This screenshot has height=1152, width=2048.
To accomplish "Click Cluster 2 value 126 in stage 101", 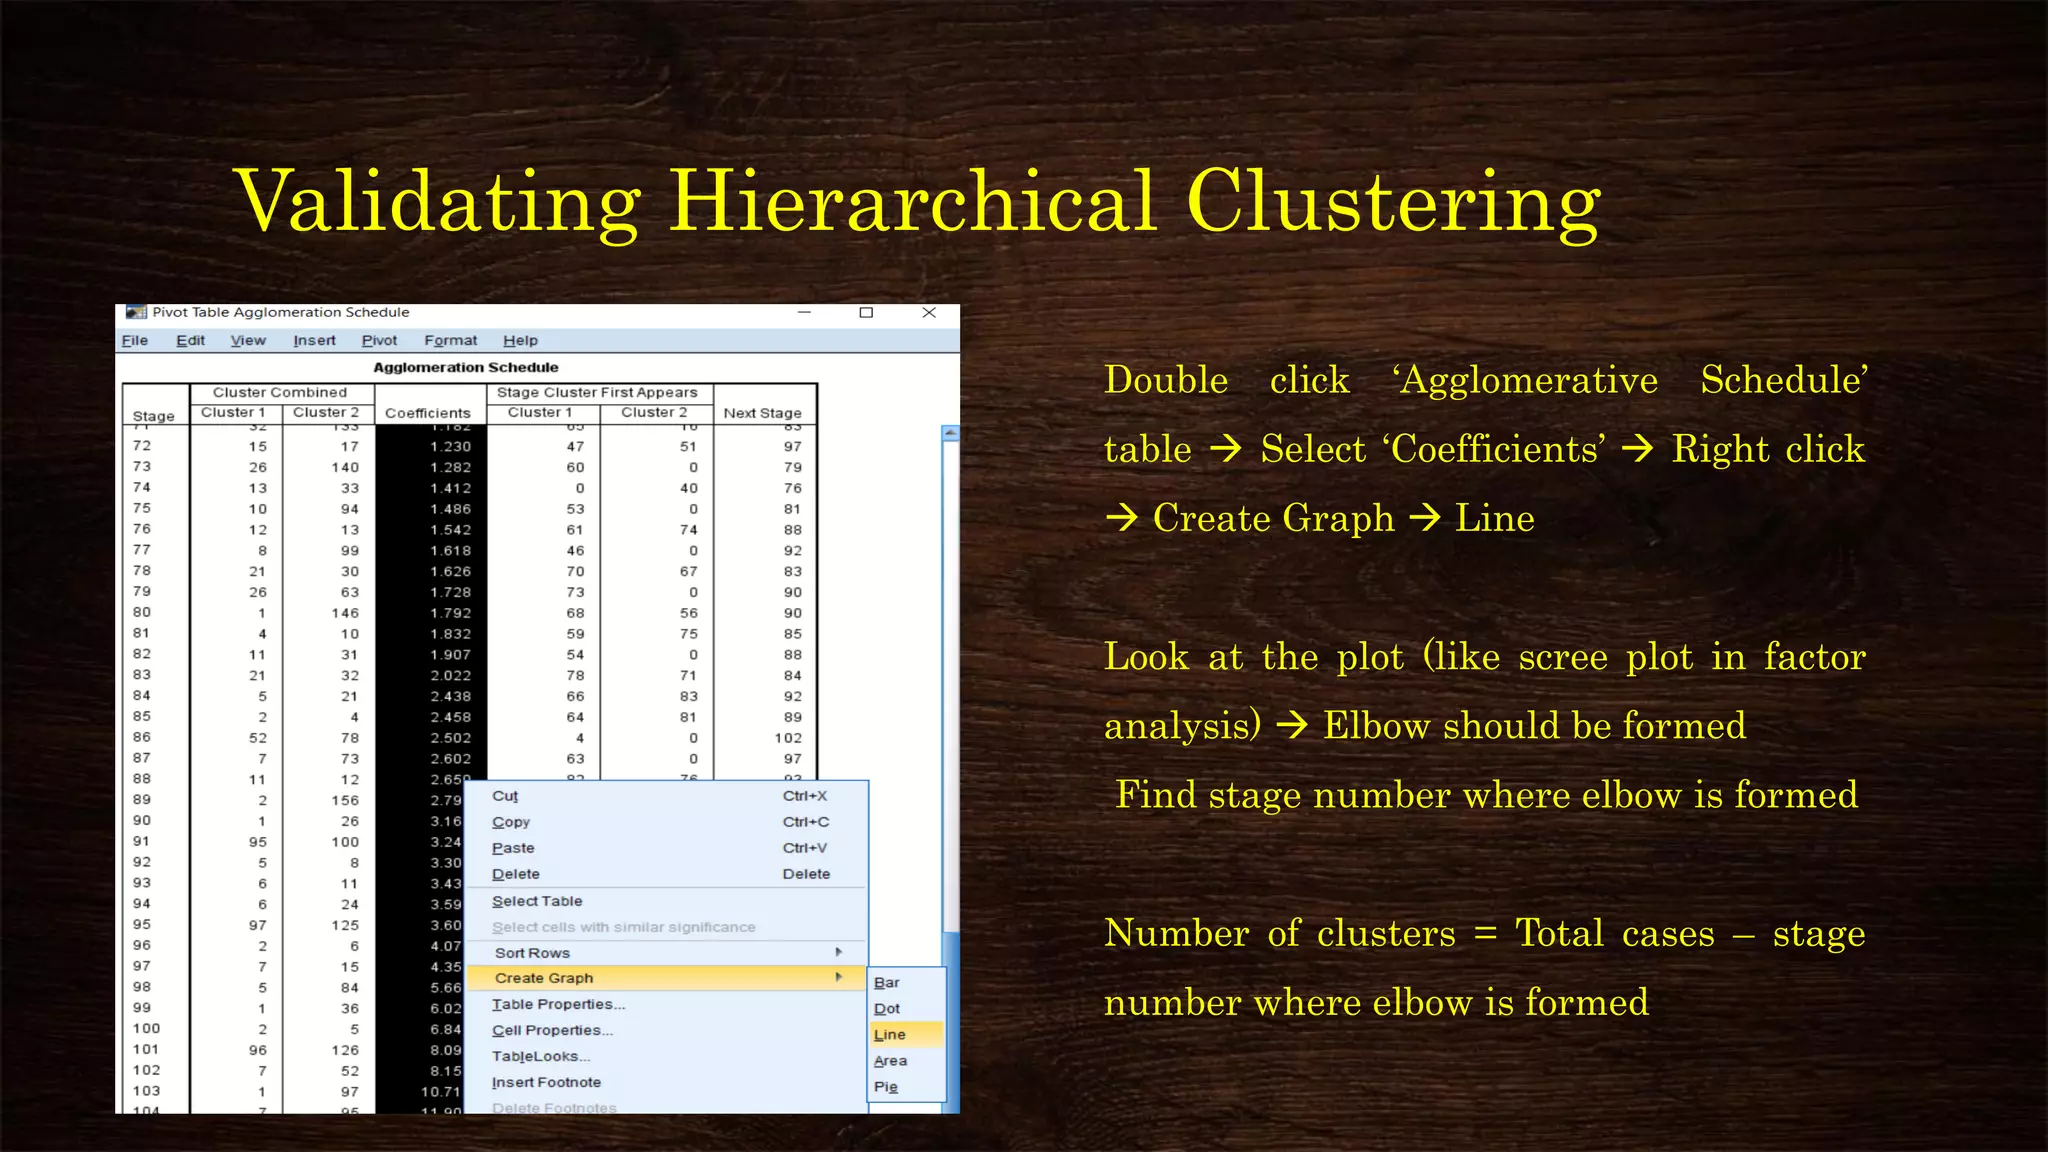I will pos(345,1050).
